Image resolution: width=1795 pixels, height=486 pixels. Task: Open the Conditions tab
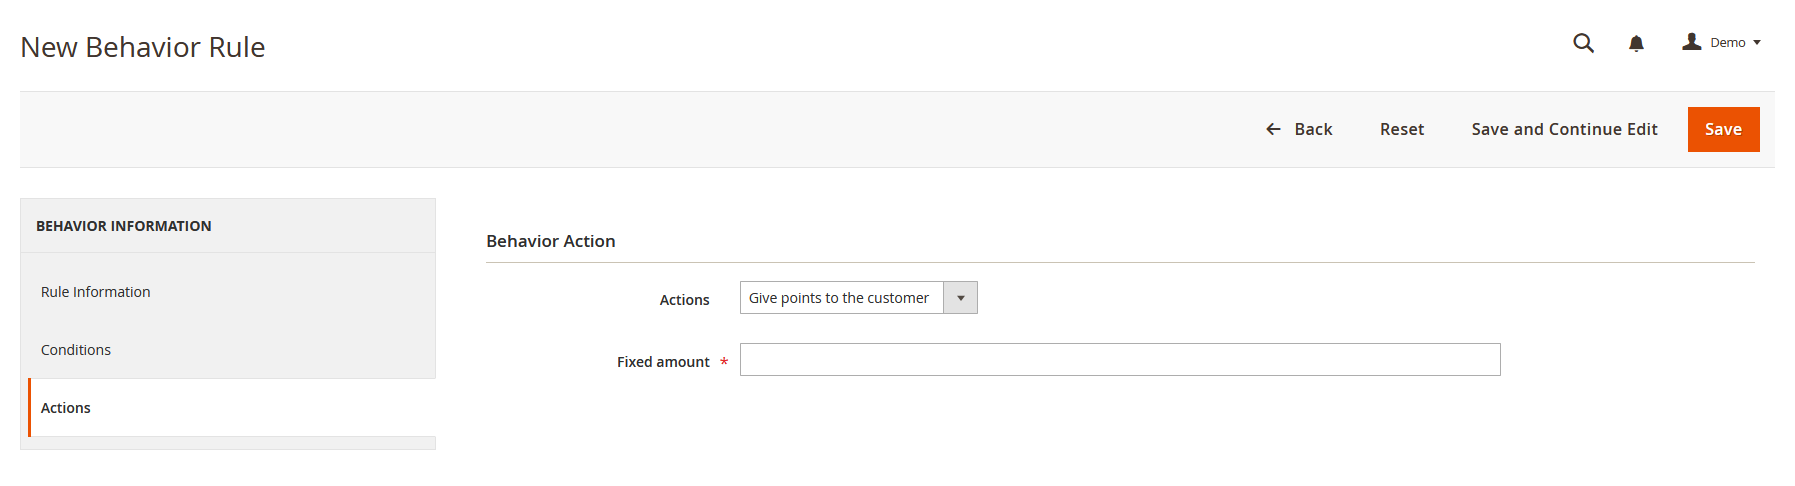76,350
